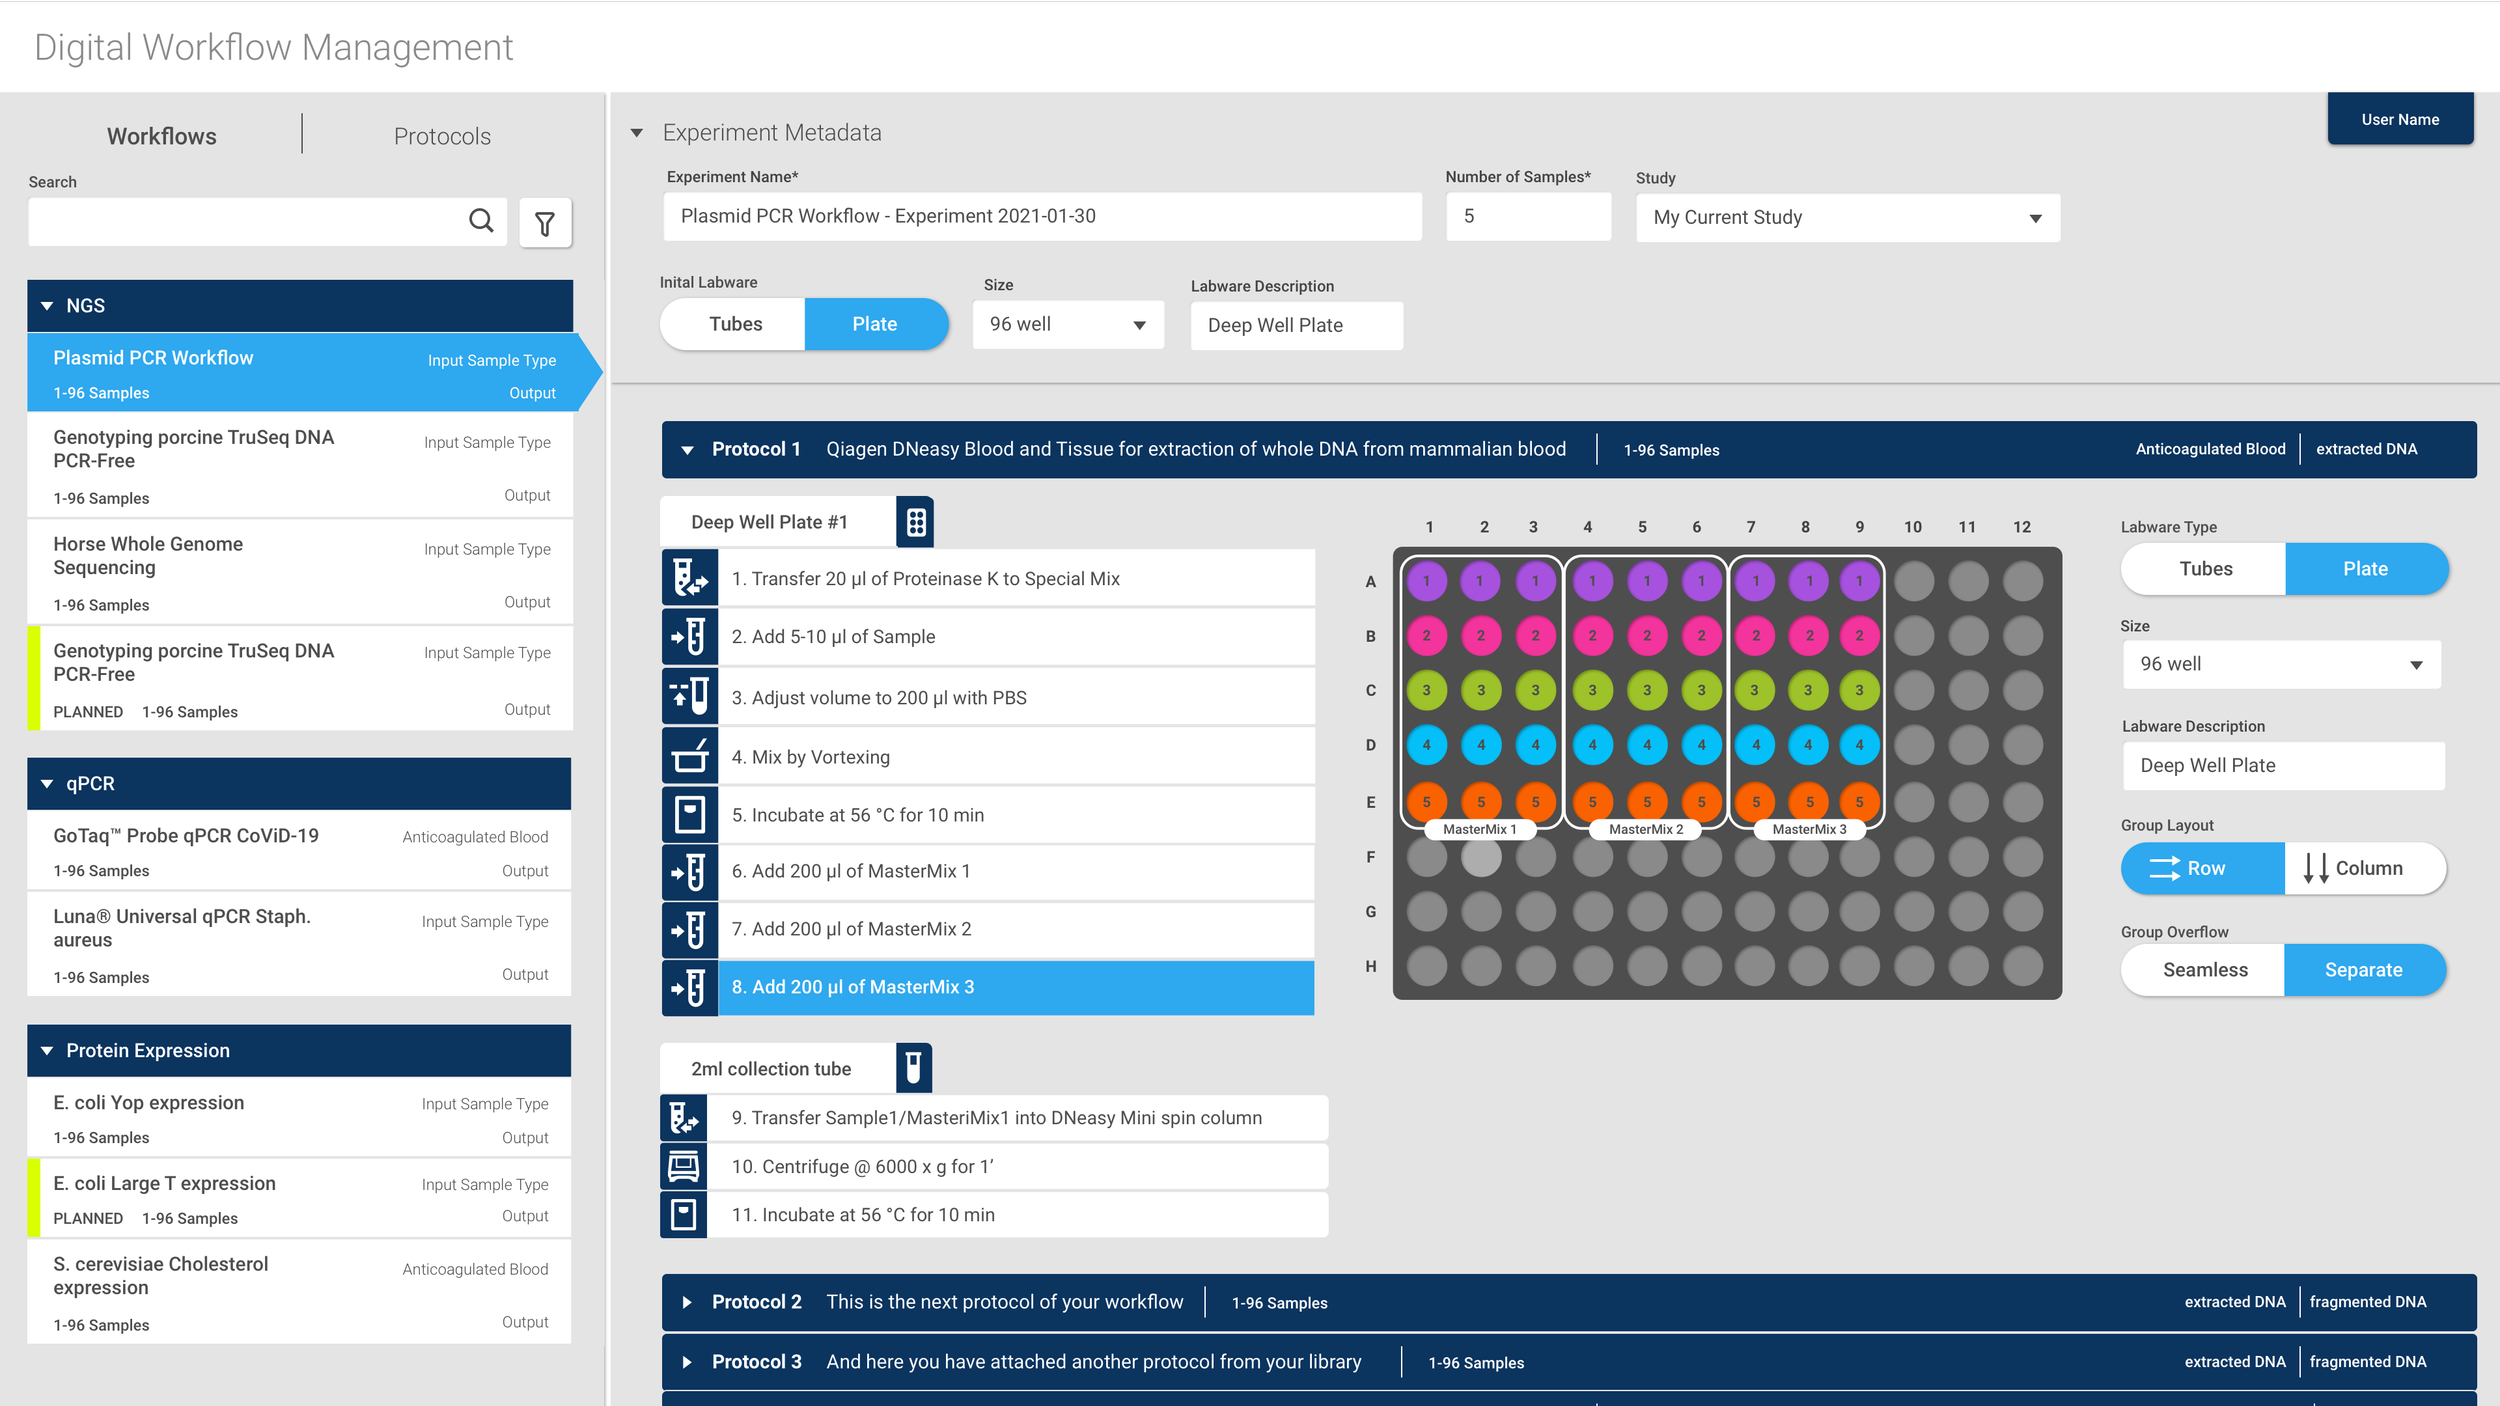
Task: Click the Experiment Name input field
Action: [x=1041, y=216]
